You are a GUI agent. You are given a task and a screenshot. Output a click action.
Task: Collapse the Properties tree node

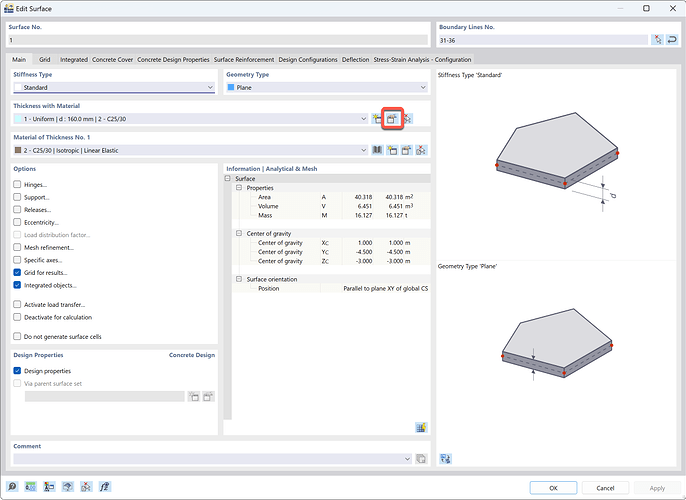tap(239, 188)
